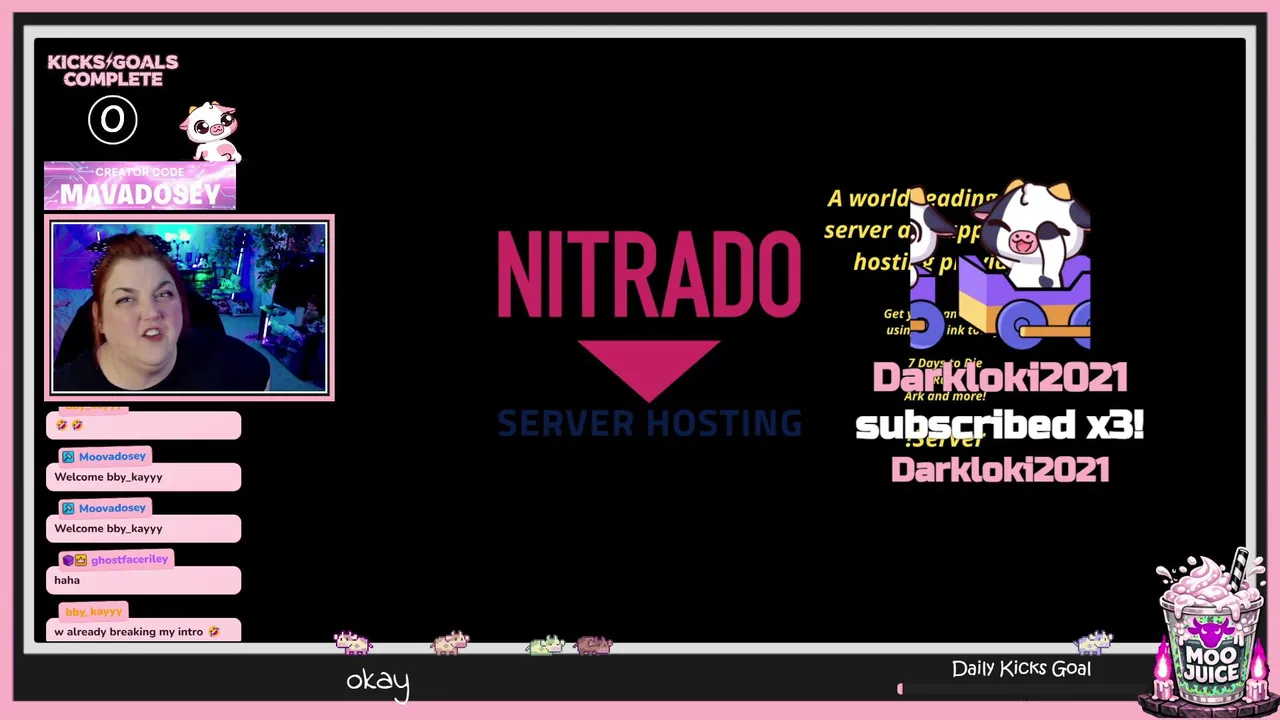Click the laughing emoji after 'breaking my intro'
The image size is (1280, 720).
click(x=214, y=632)
